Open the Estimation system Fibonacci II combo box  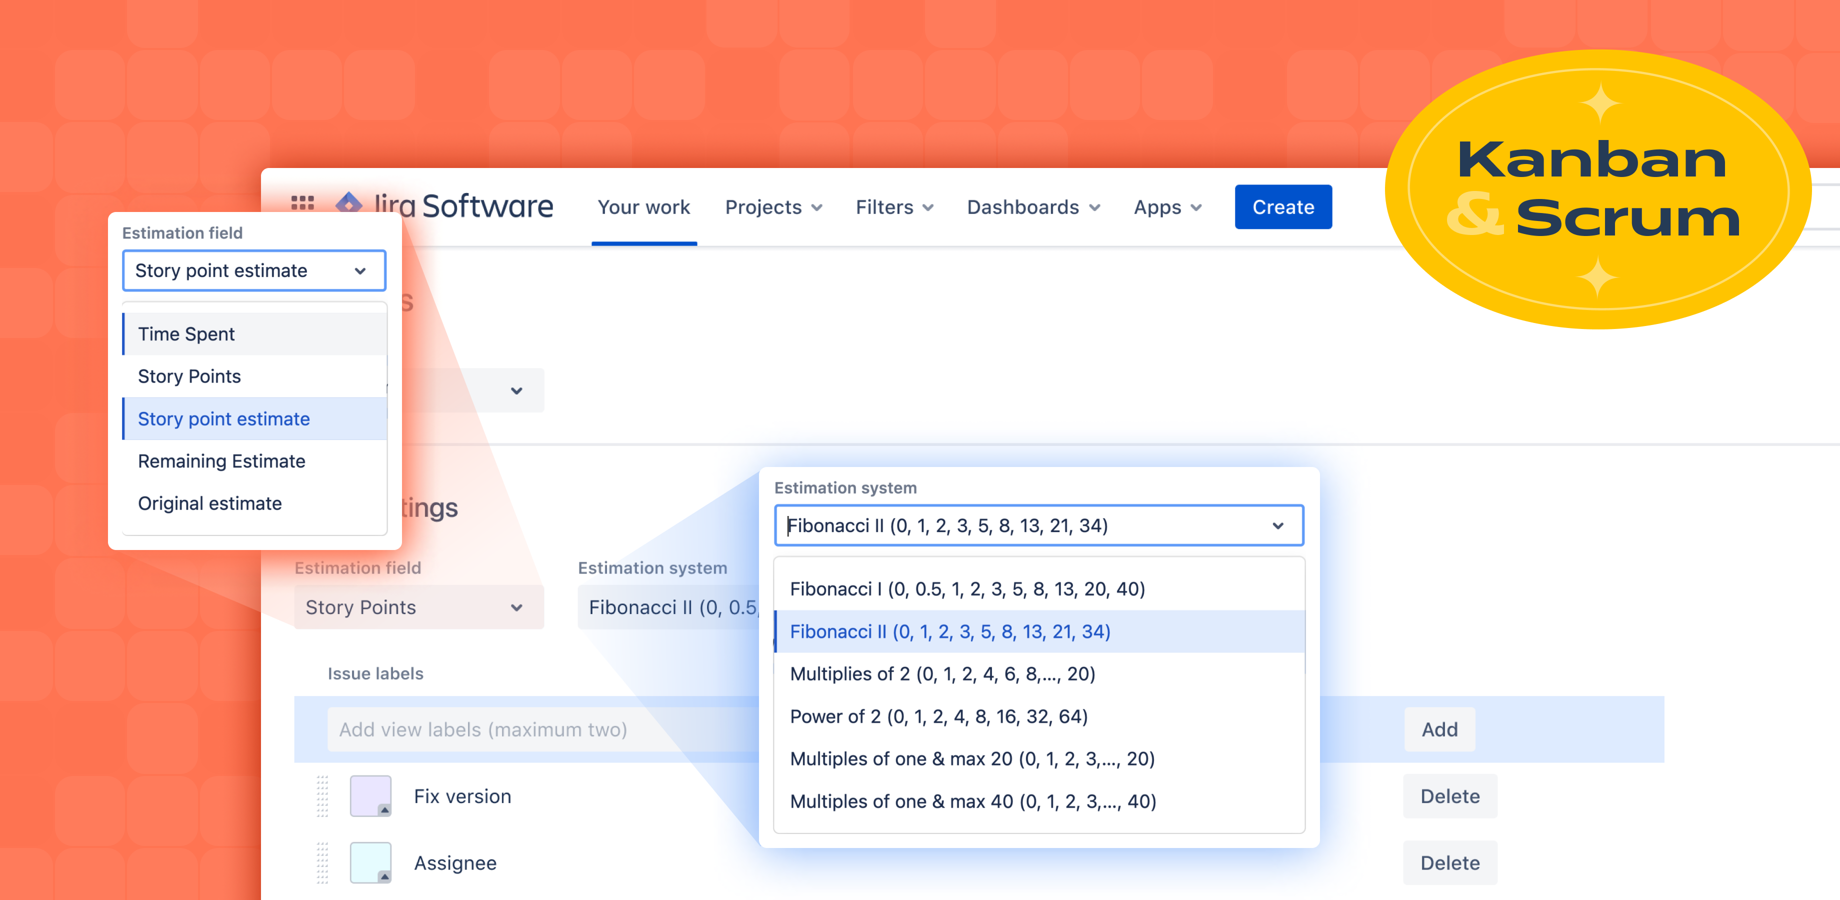(1039, 526)
